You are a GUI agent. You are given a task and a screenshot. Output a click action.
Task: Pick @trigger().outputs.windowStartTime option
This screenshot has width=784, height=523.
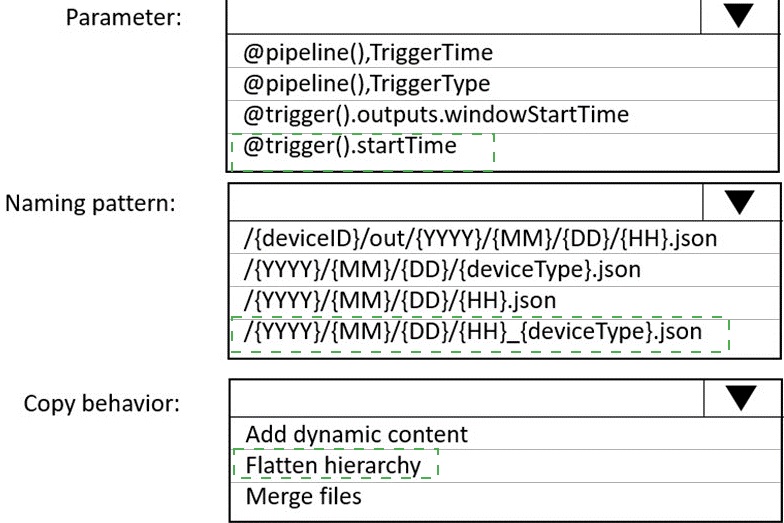pos(436,114)
